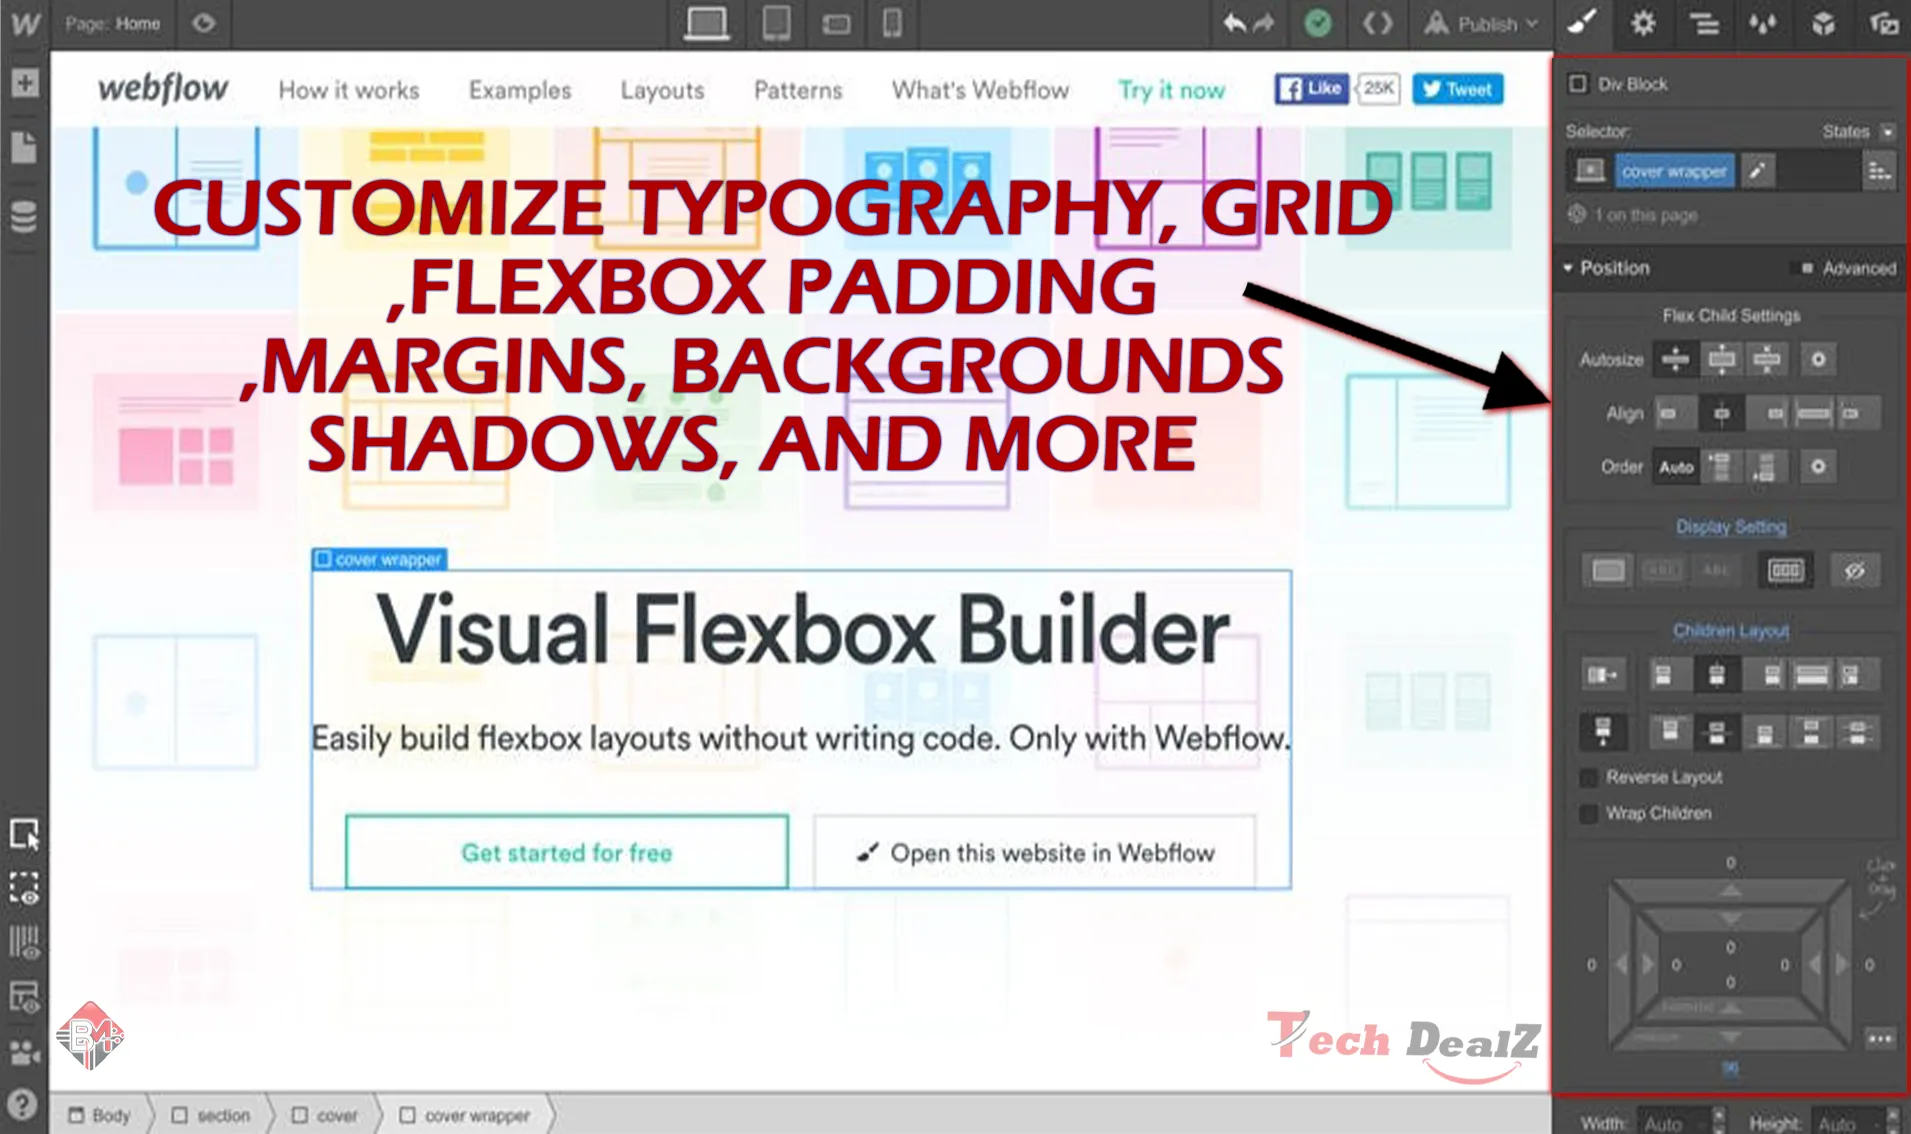1911x1134 pixels.
Task: Toggle the X-ray mode eye icon in left sidebar
Action: (24, 996)
